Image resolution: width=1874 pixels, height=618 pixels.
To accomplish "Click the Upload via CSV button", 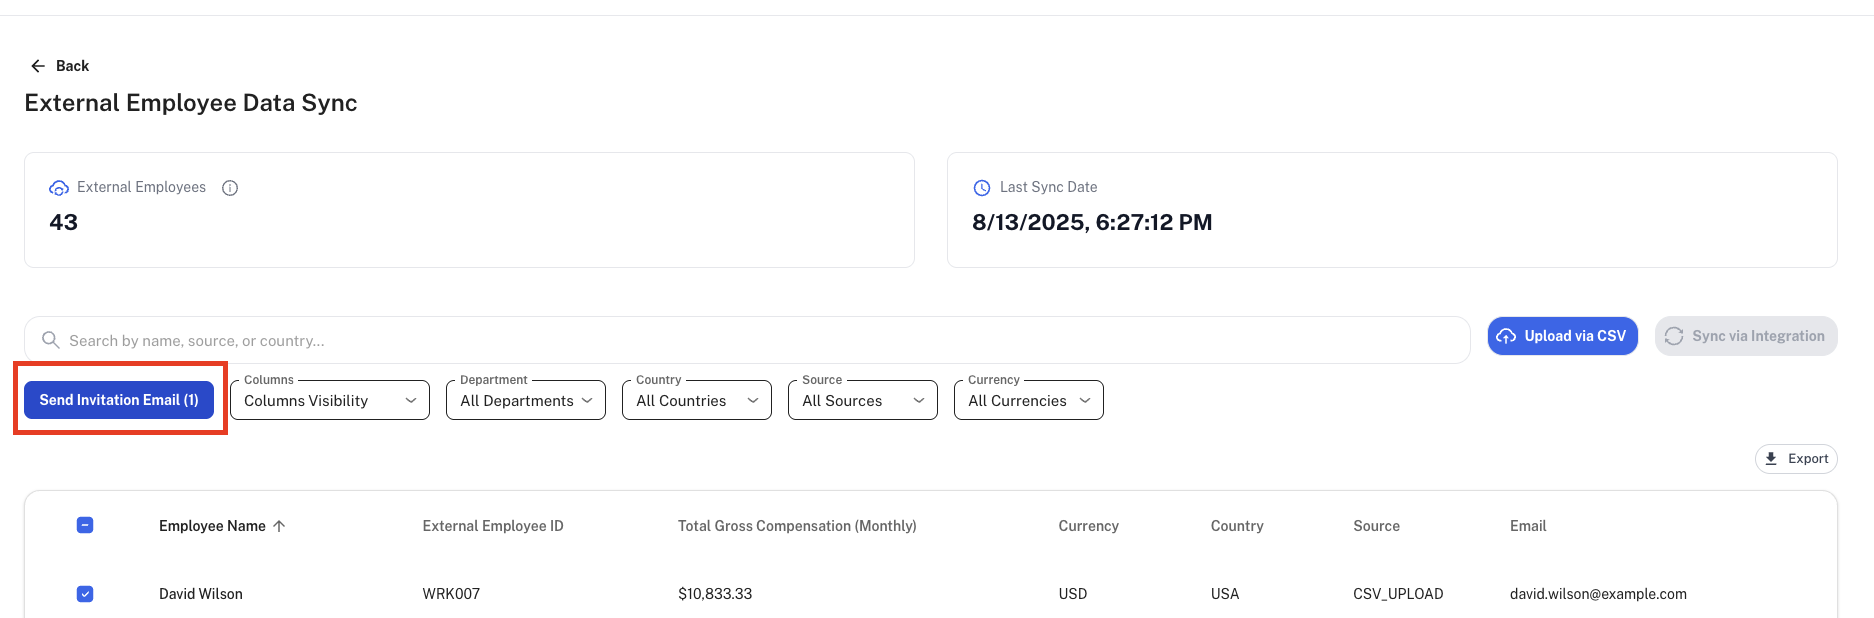I will click(1563, 336).
